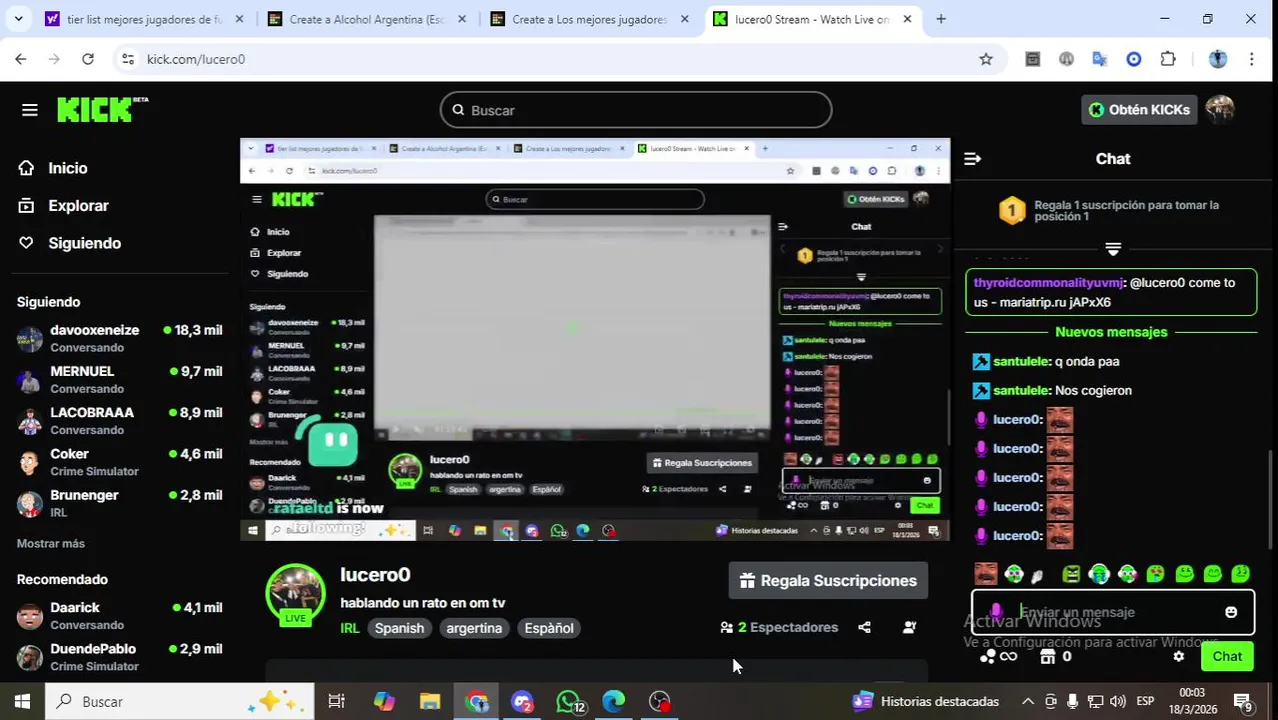Open Task View on the taskbar
This screenshot has height=720, width=1278.
point(337,702)
